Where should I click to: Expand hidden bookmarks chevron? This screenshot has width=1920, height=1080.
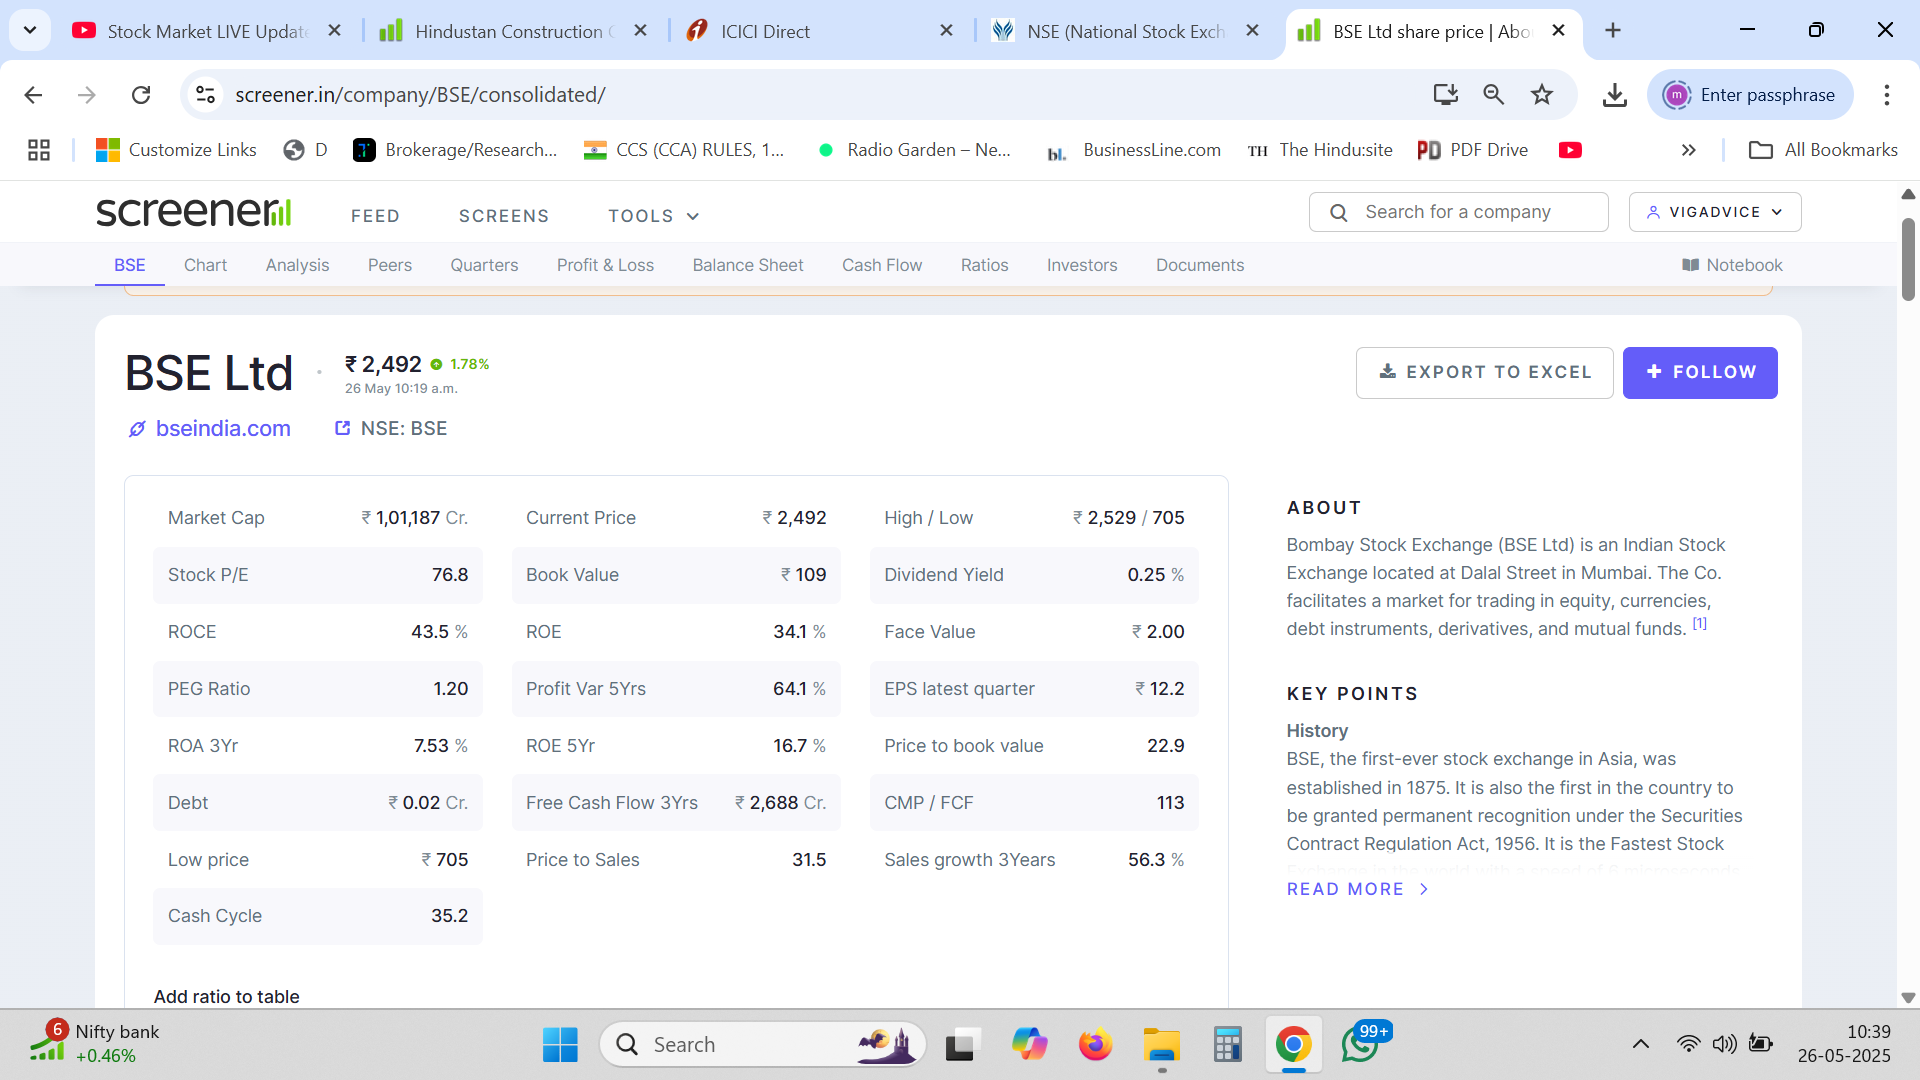tap(1689, 150)
